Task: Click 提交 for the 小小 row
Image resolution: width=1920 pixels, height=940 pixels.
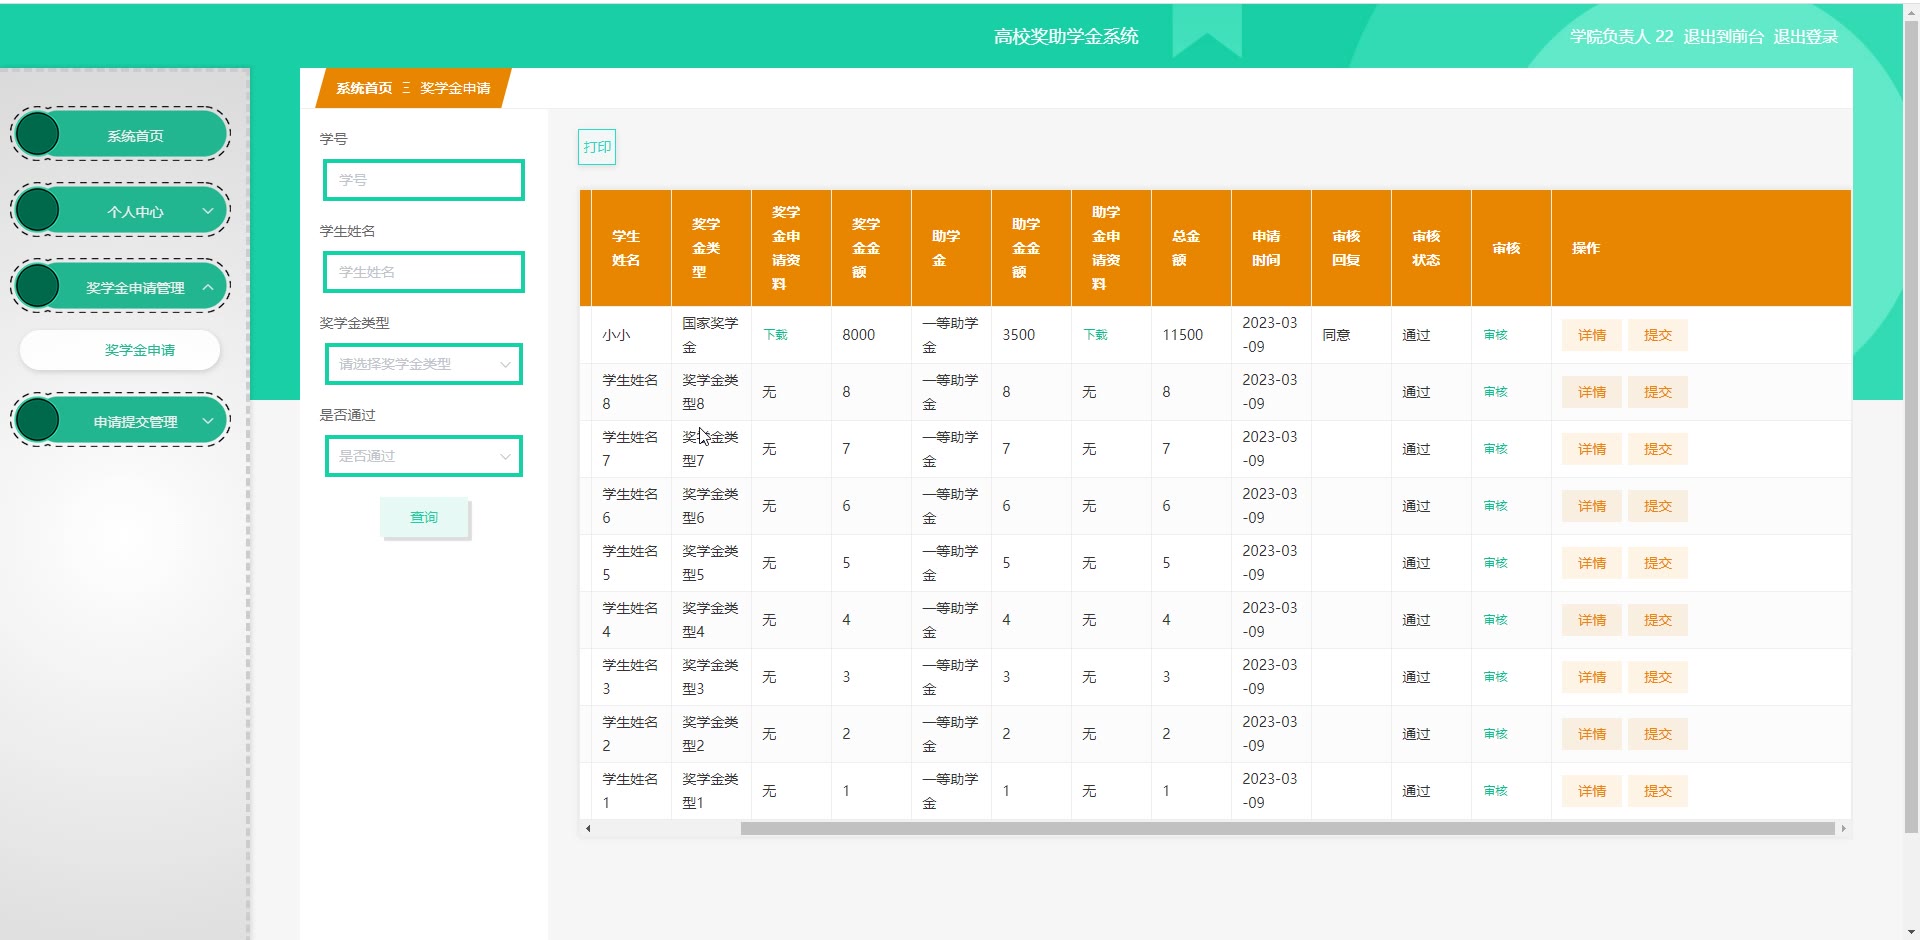Action: pyautogui.click(x=1658, y=335)
